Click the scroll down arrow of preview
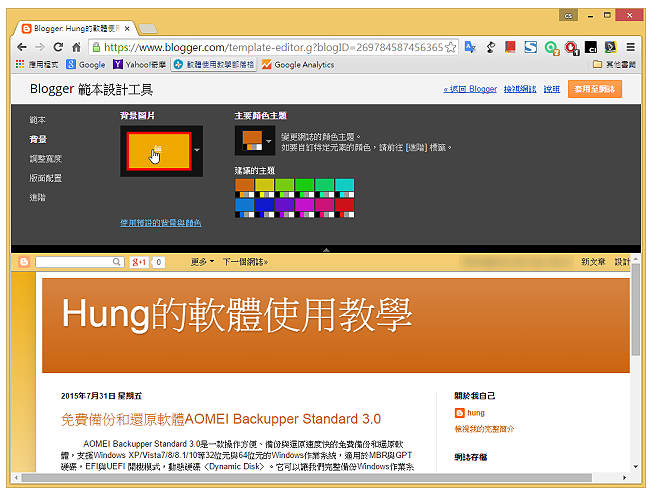Viewport: 657px width, 494px height. coord(636,466)
